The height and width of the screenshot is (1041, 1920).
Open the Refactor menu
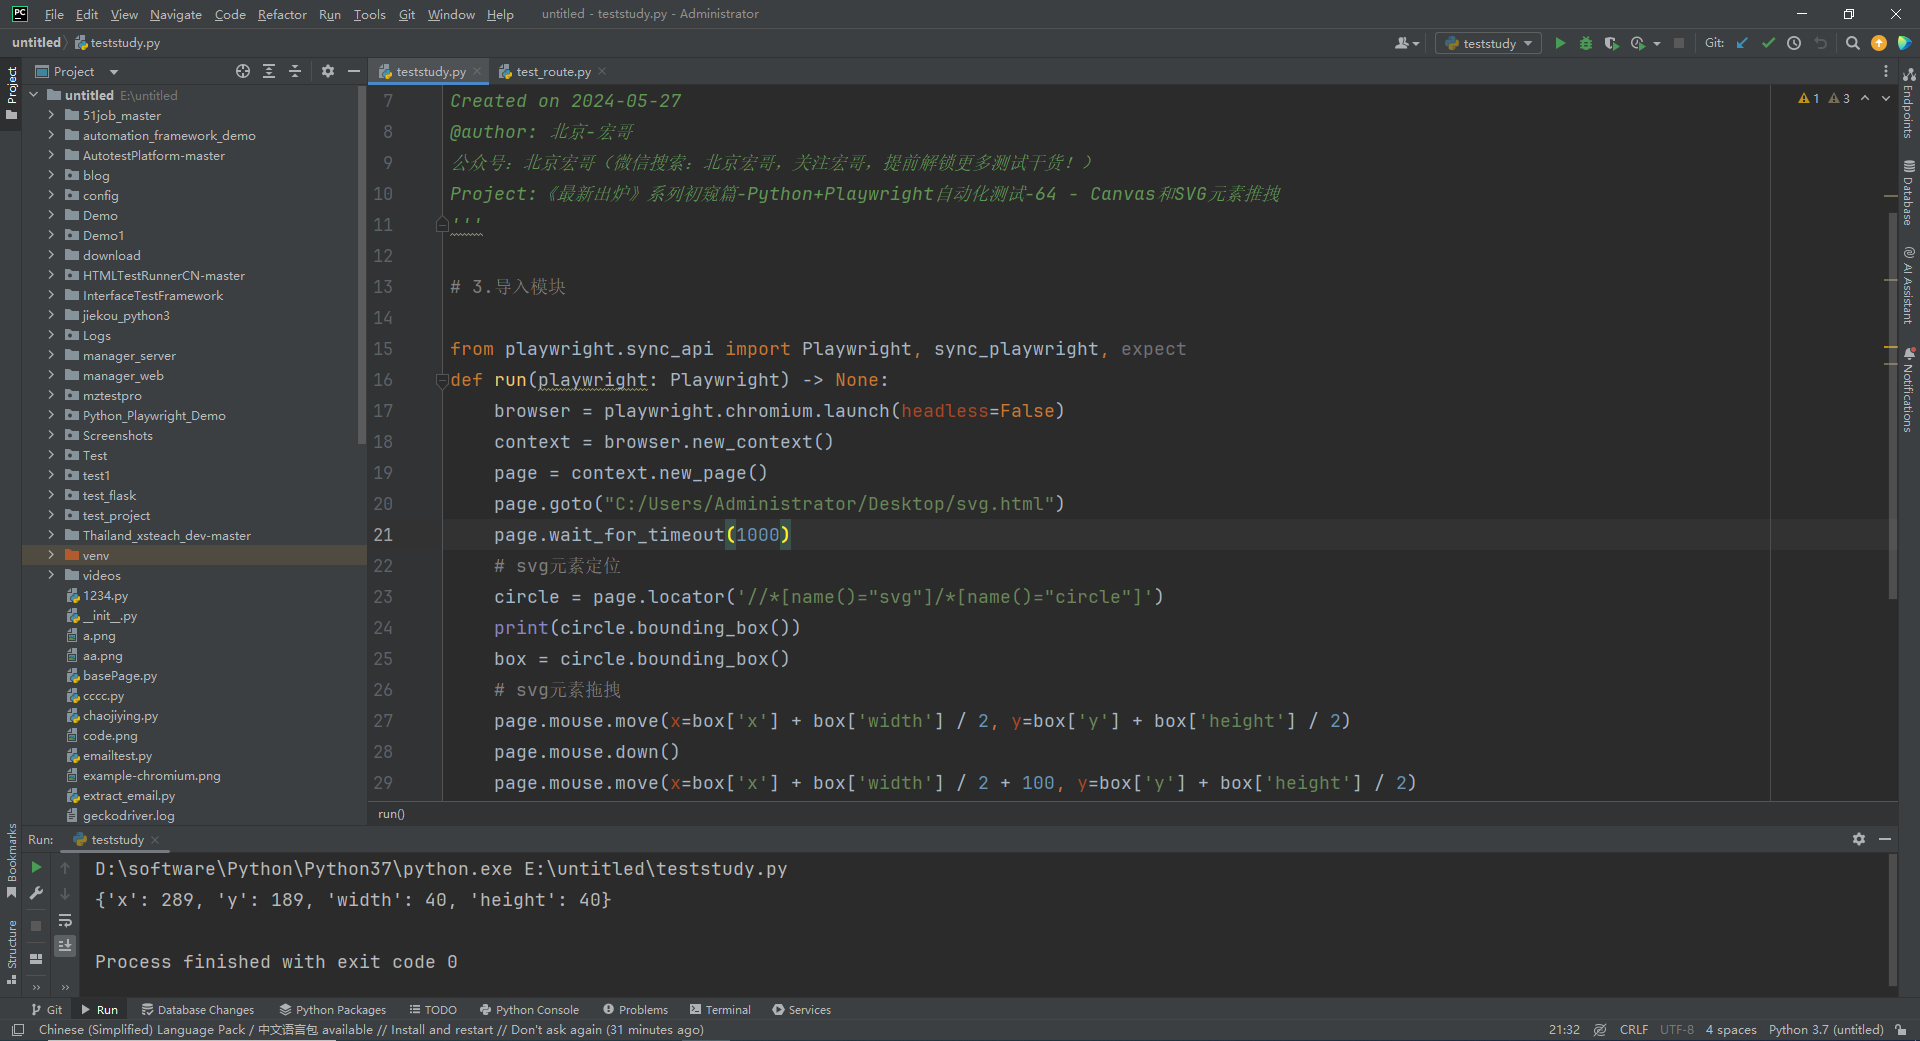pos(282,14)
